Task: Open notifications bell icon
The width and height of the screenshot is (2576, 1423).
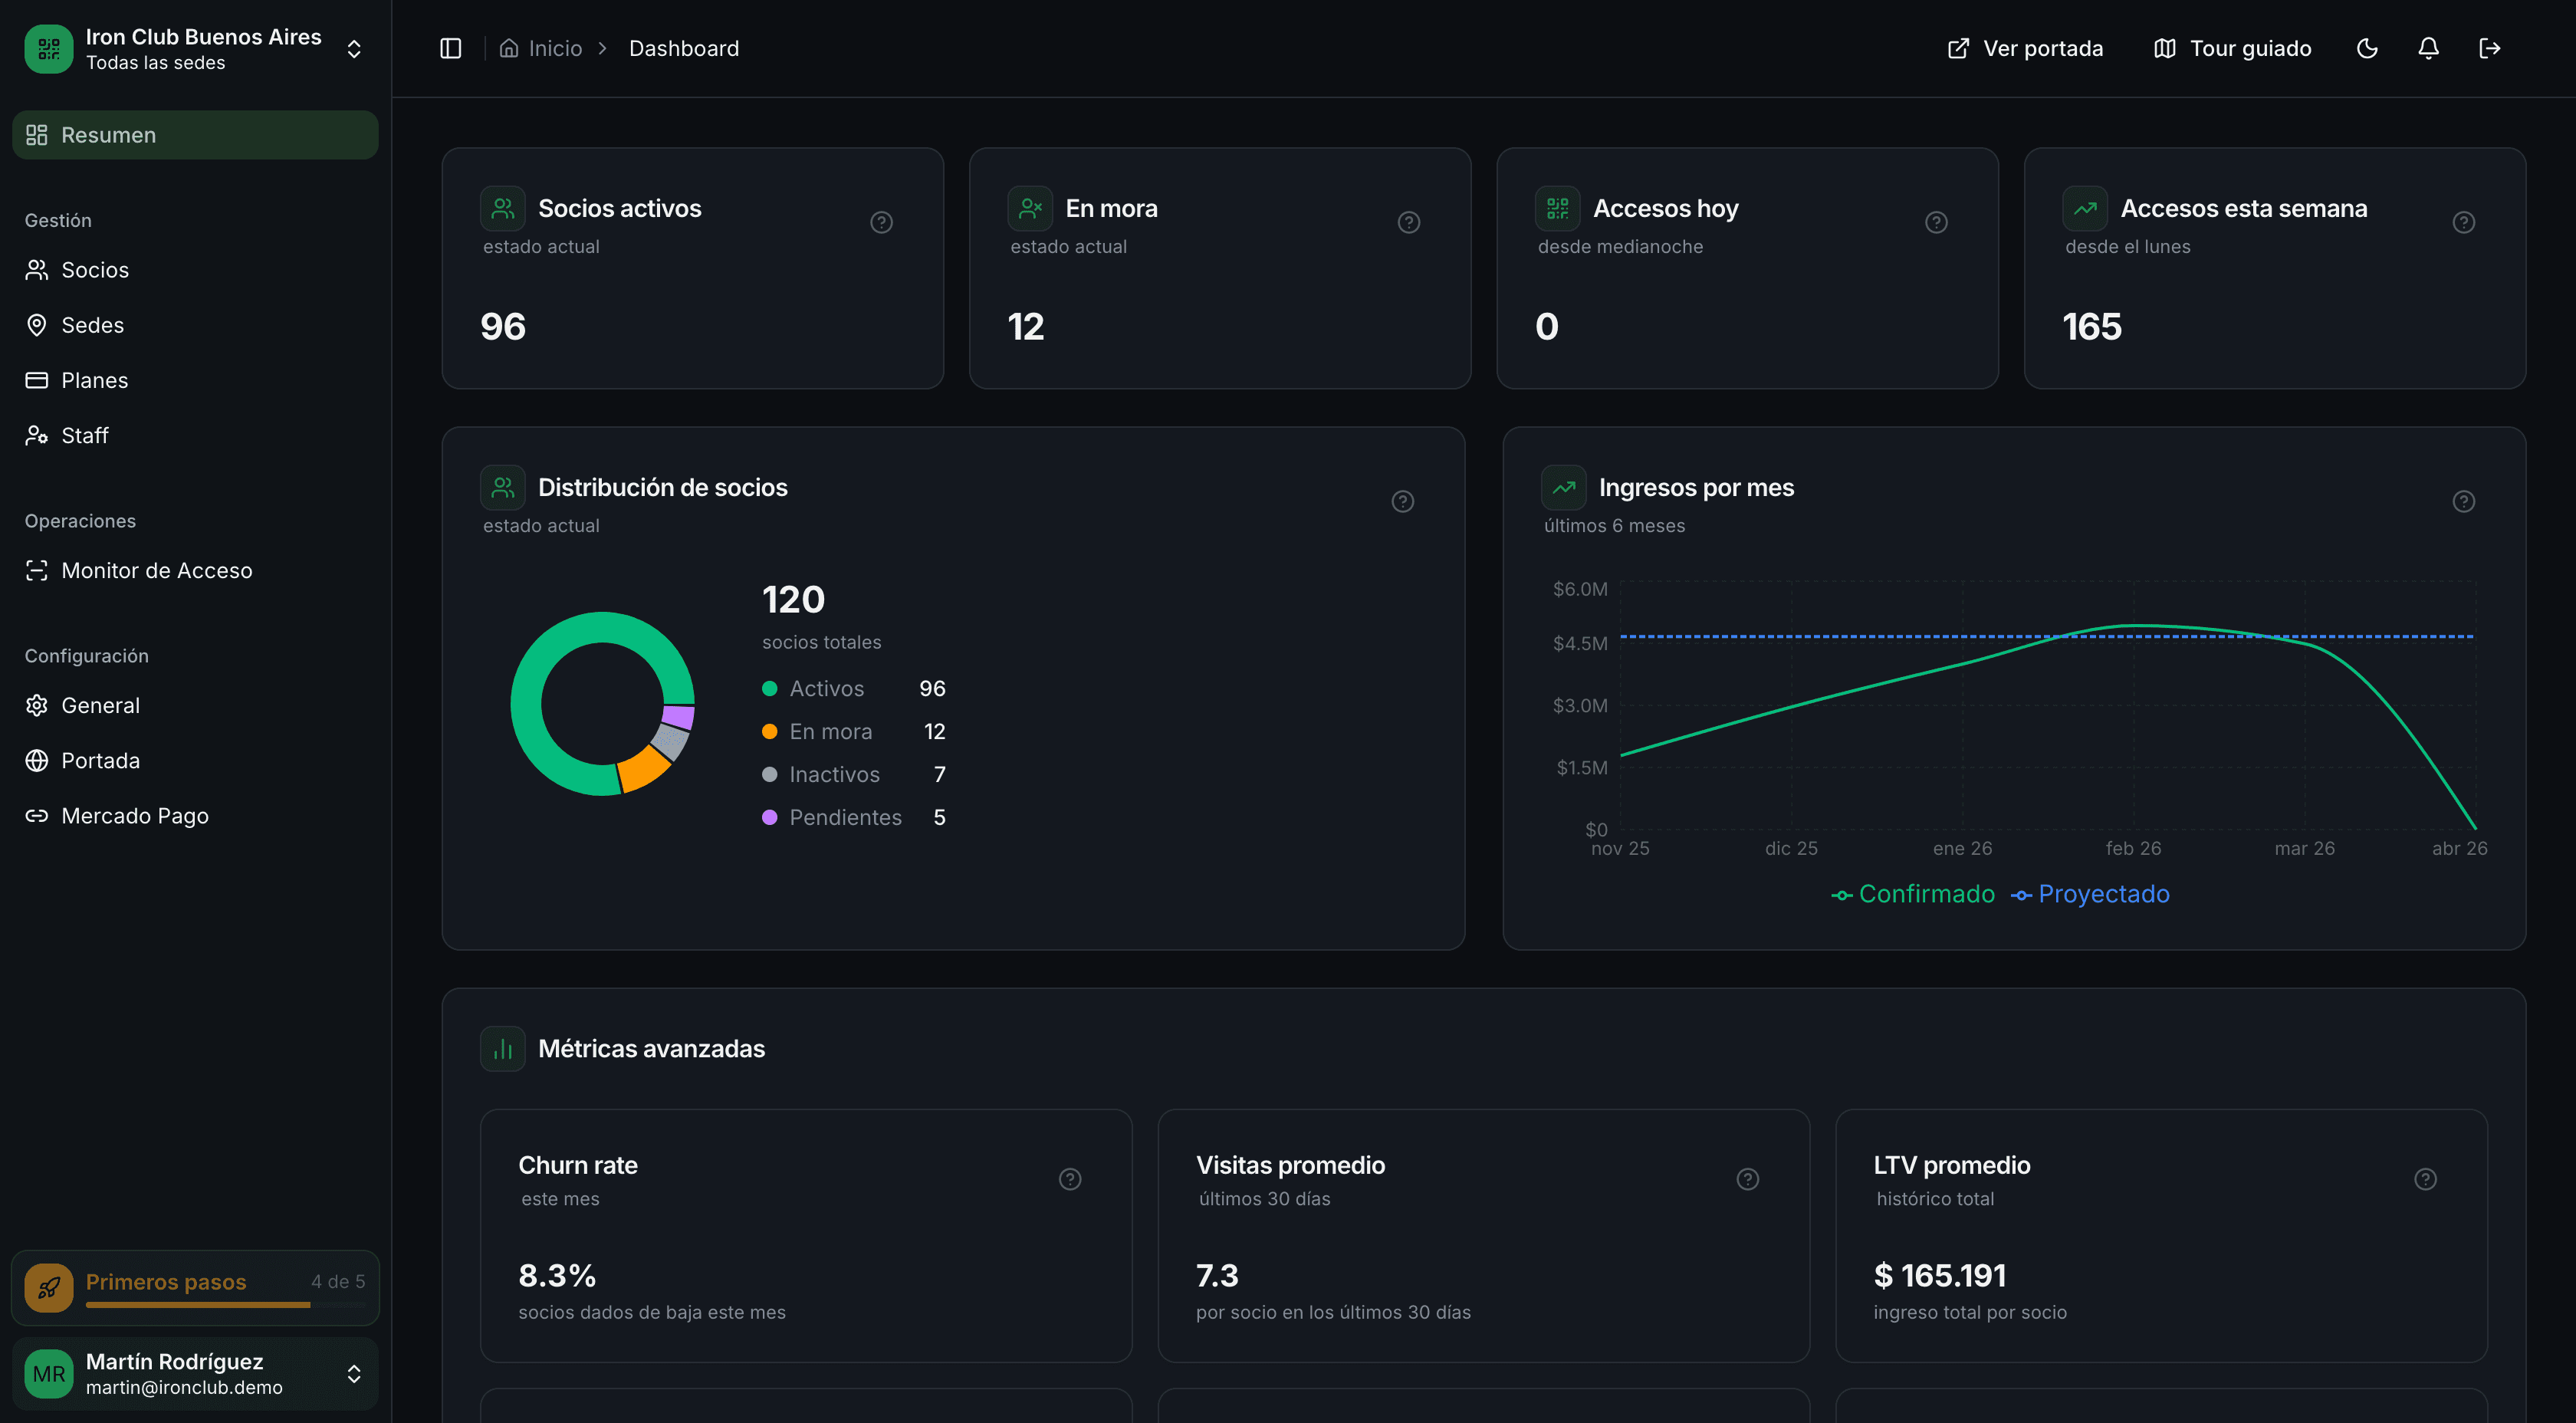Action: (x=2428, y=48)
